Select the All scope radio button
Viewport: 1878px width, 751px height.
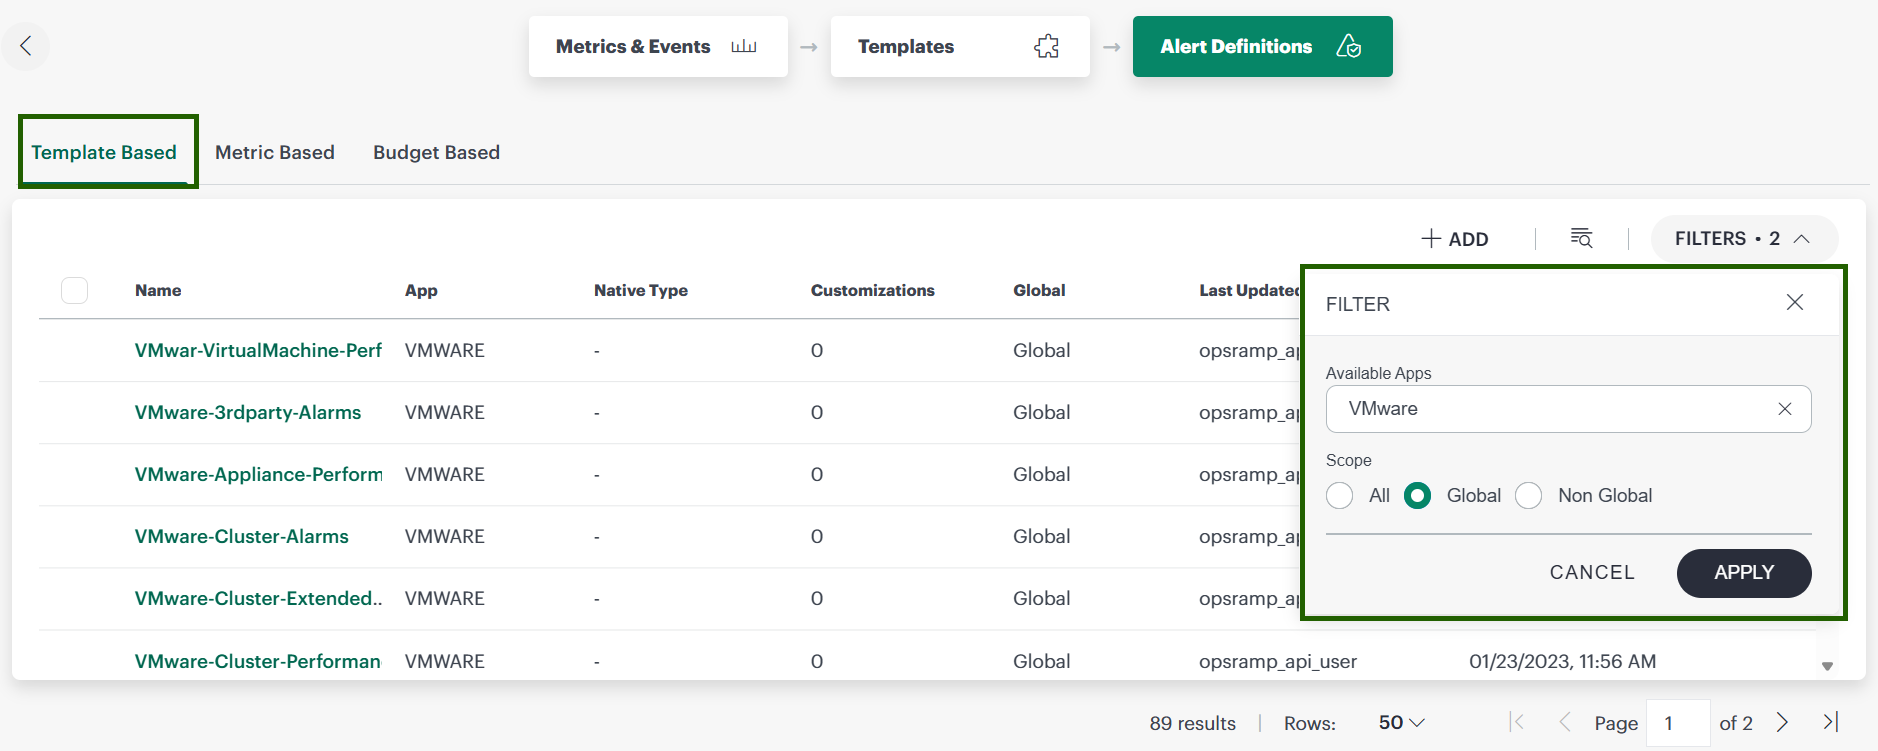coord(1340,496)
